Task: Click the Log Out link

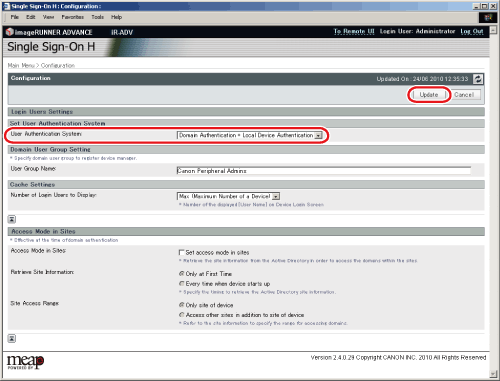Action: pyautogui.click(x=472, y=31)
